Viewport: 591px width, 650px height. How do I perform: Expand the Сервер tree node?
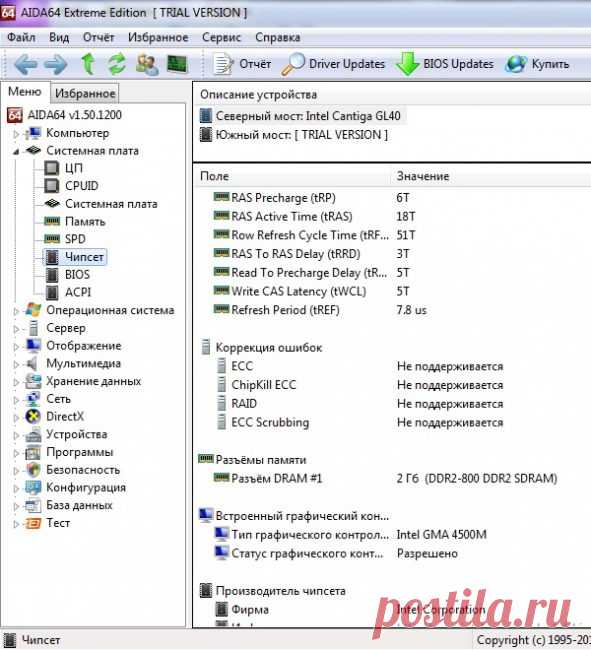[16, 328]
